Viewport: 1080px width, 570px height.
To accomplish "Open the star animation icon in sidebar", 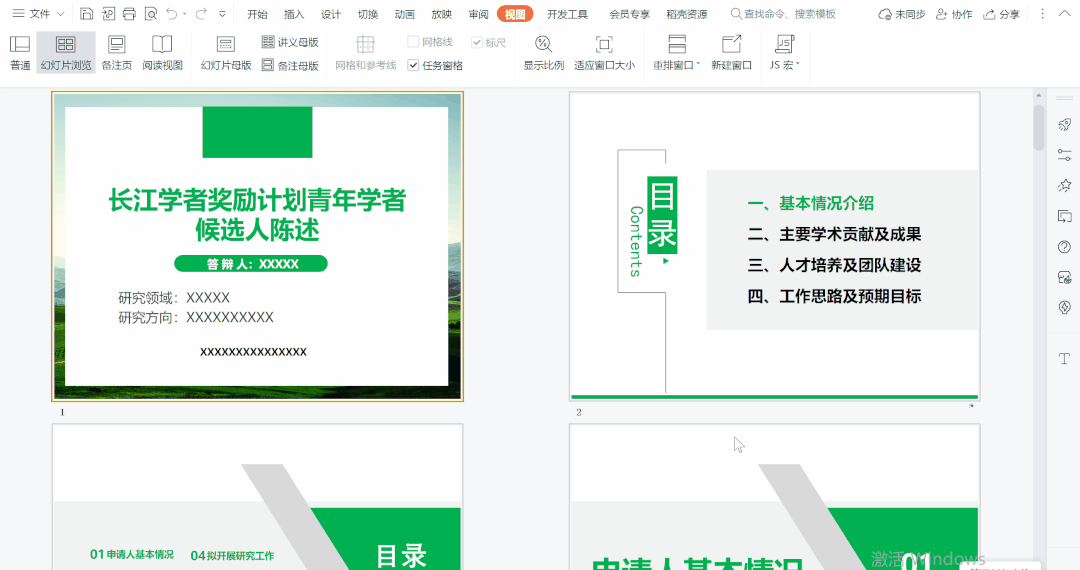I will pyautogui.click(x=1064, y=185).
